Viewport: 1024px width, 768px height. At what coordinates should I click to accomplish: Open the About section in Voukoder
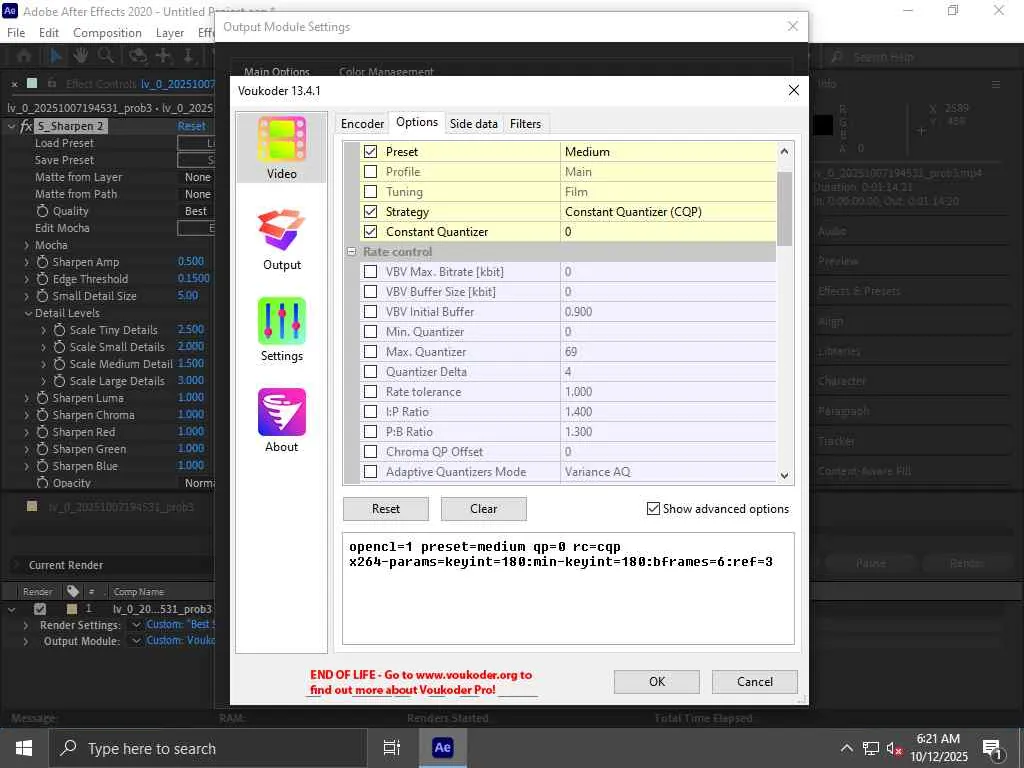(281, 421)
